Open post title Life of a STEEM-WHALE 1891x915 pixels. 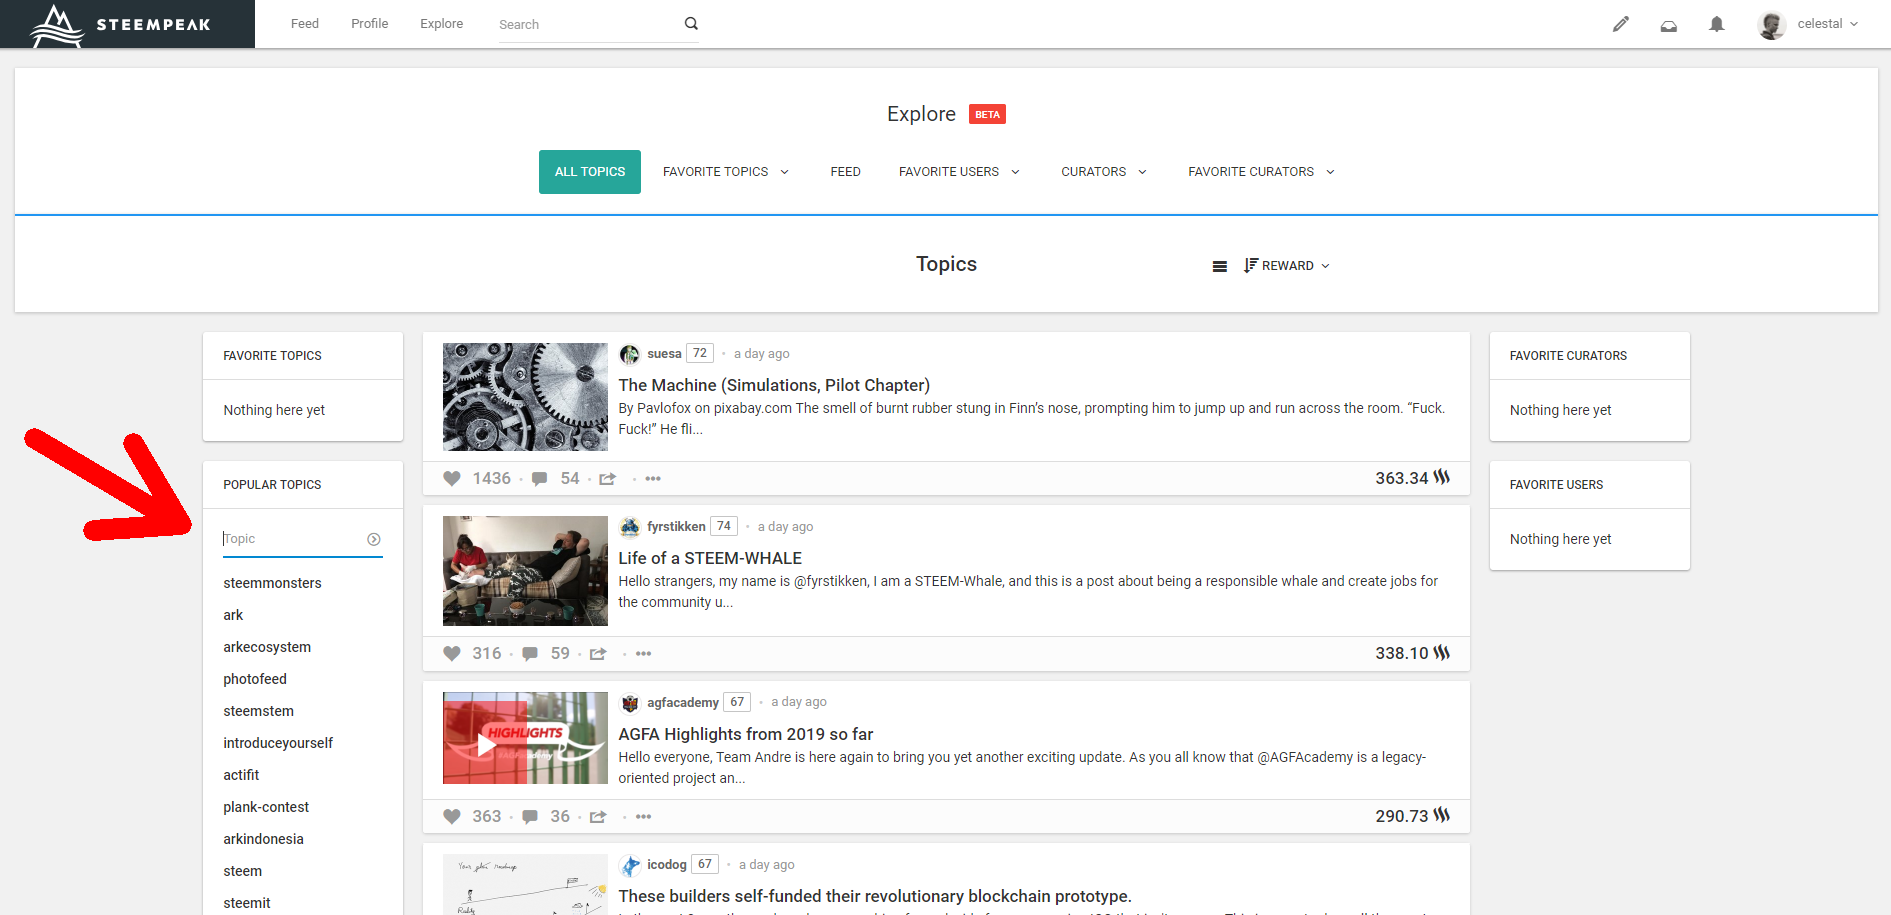coord(709,558)
